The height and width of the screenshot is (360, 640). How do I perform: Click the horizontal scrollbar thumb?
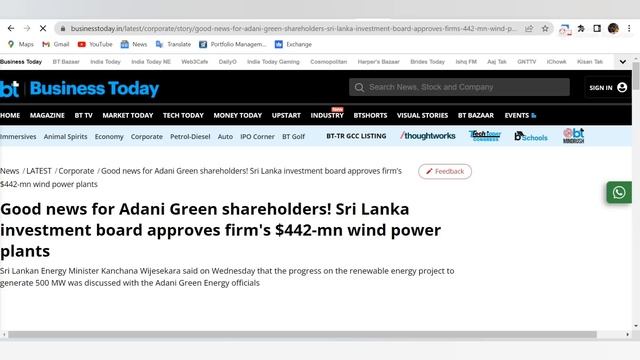click(x=302, y=335)
